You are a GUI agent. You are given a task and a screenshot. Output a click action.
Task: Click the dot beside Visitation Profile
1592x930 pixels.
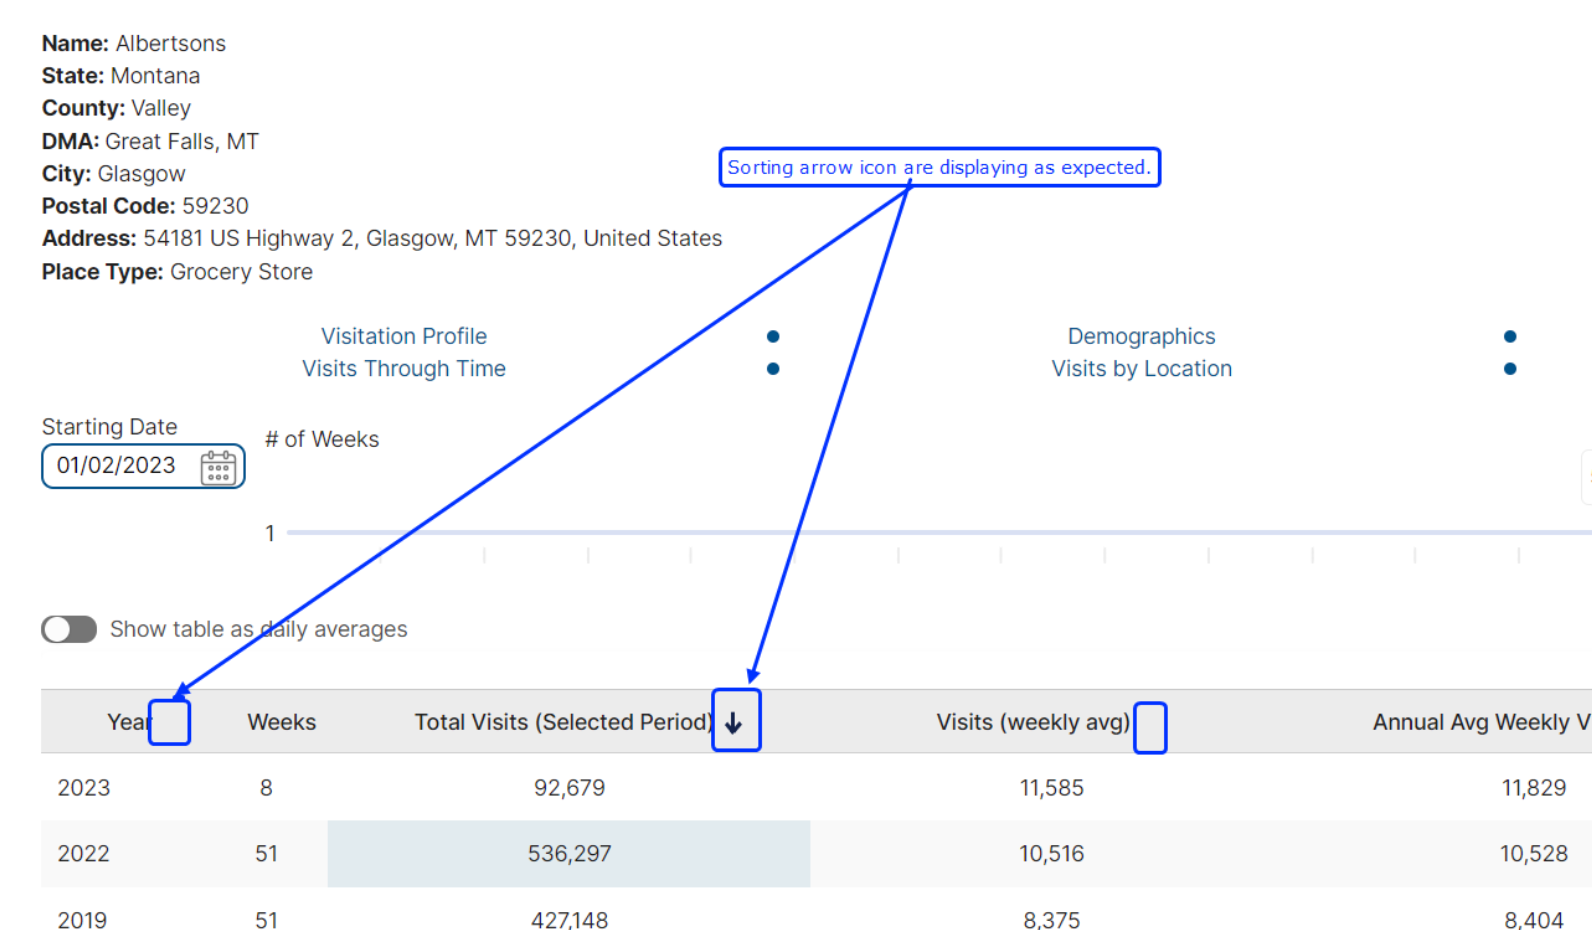[x=773, y=336]
